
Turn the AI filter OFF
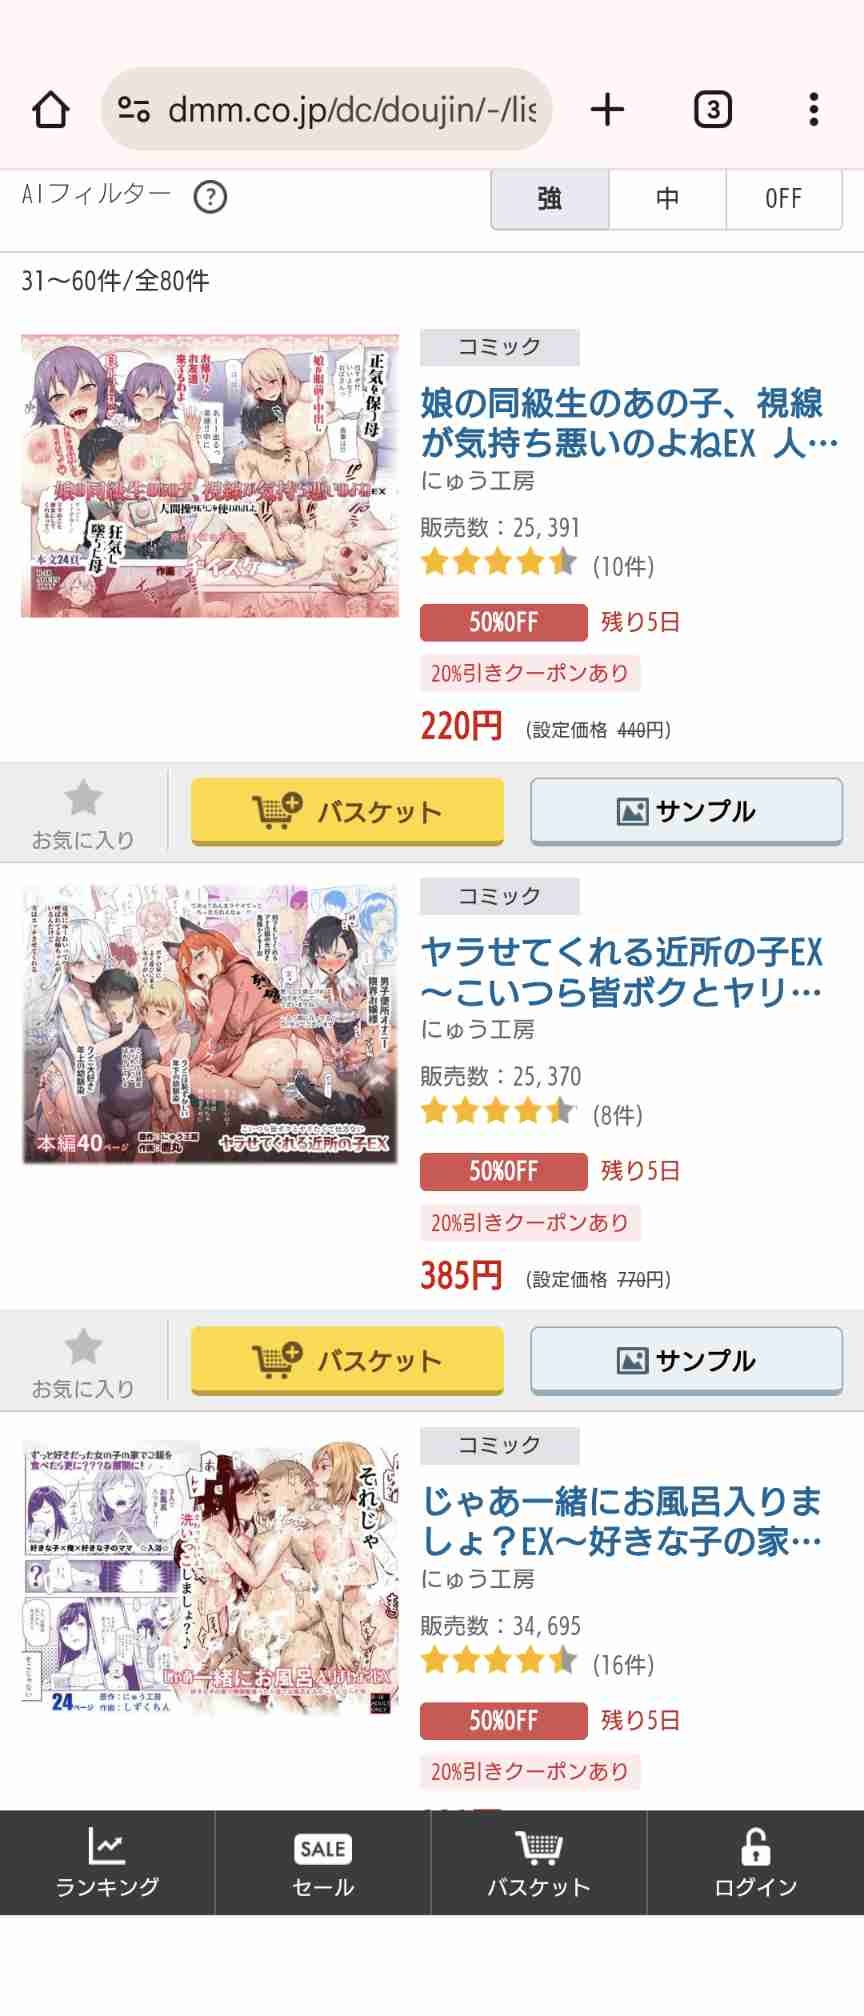(784, 198)
